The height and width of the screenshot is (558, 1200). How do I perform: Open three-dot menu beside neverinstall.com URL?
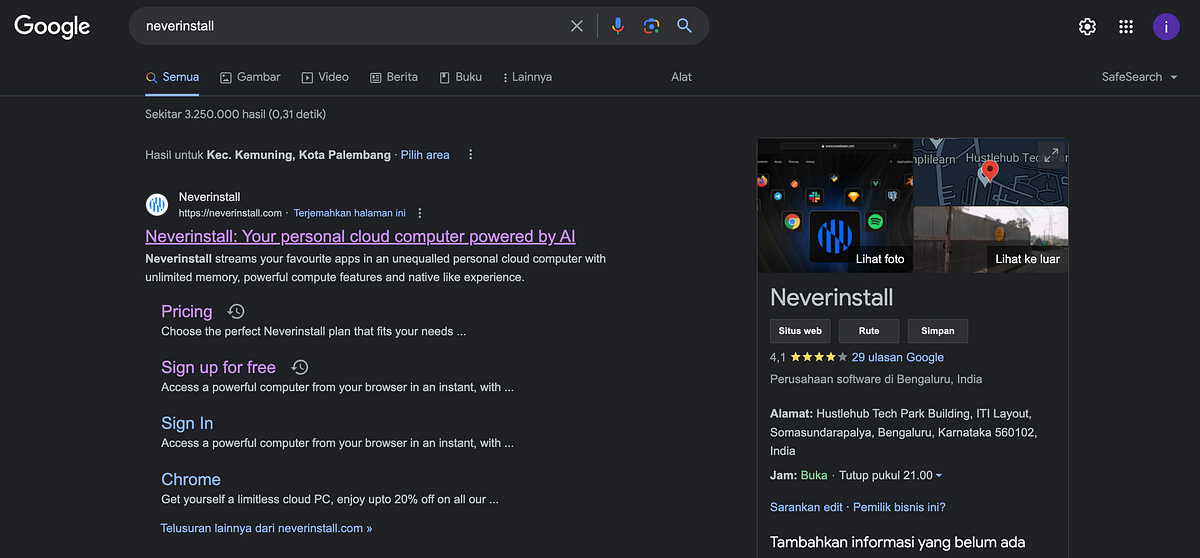[420, 213]
